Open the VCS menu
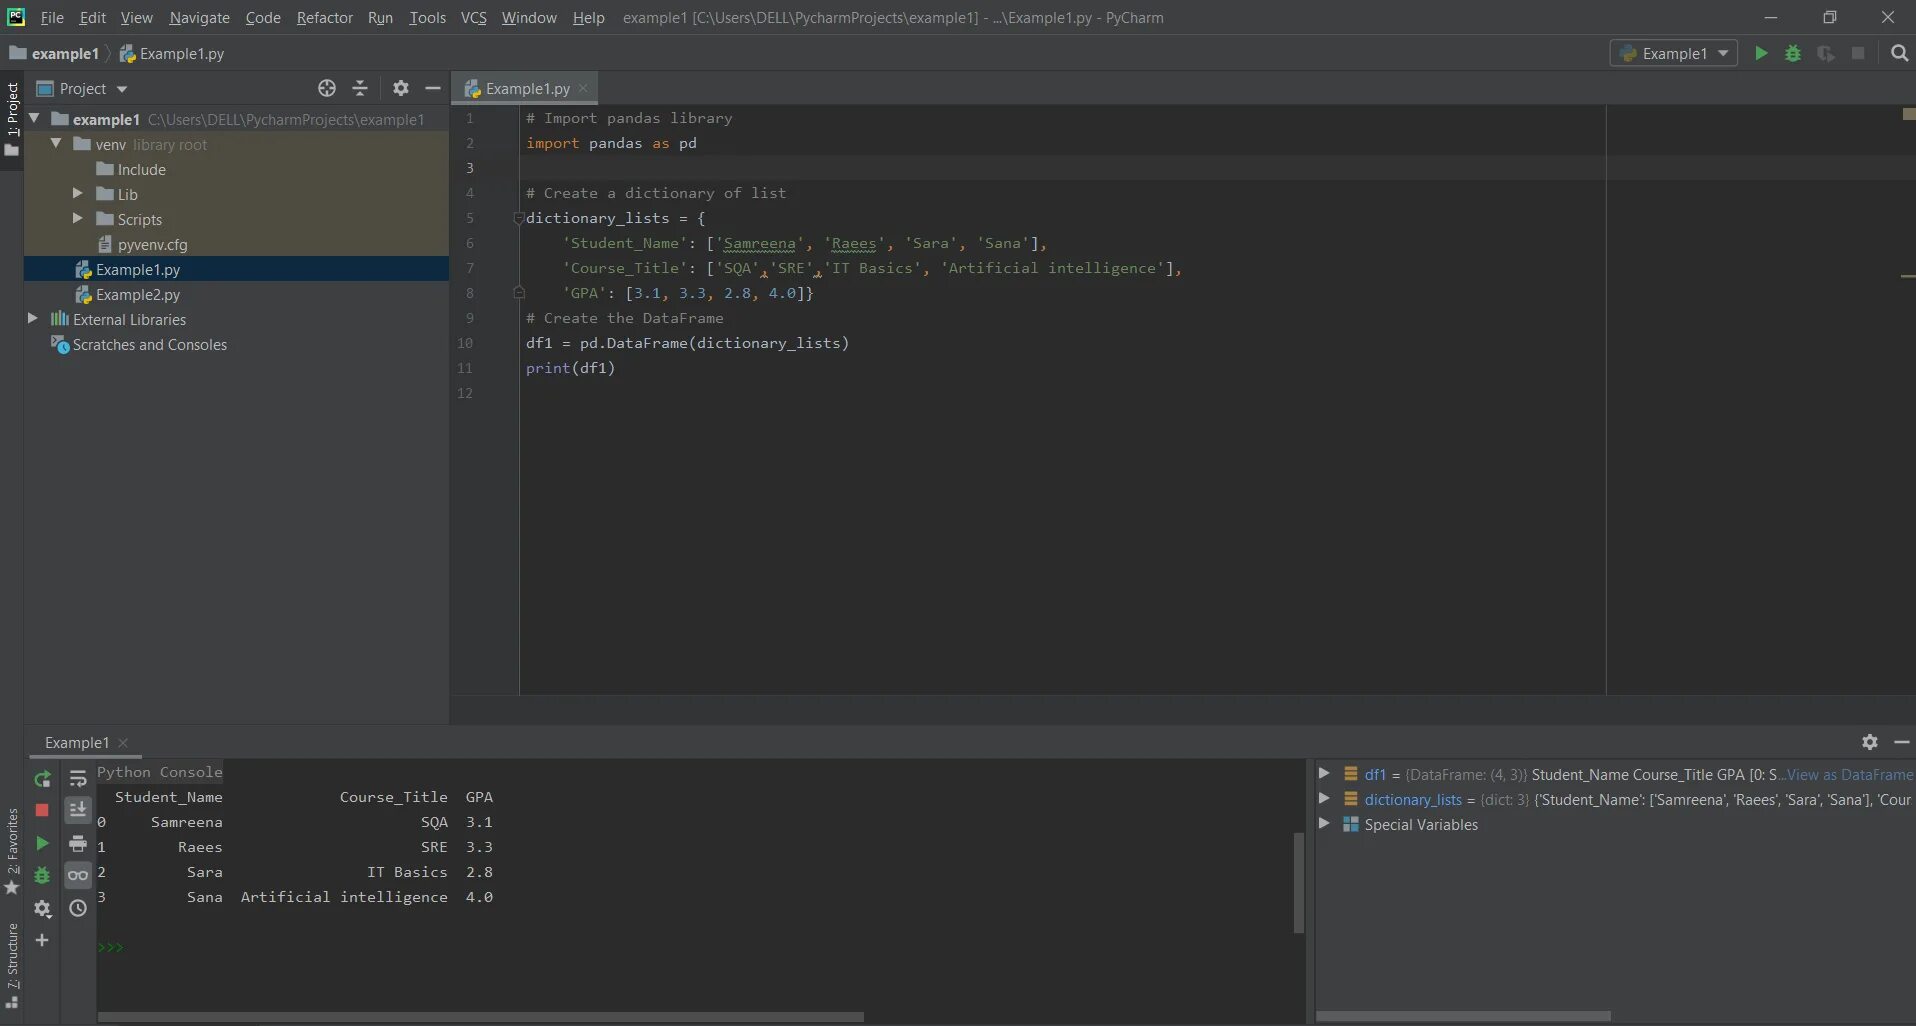Viewport: 1916px width, 1026px height. pyautogui.click(x=473, y=17)
